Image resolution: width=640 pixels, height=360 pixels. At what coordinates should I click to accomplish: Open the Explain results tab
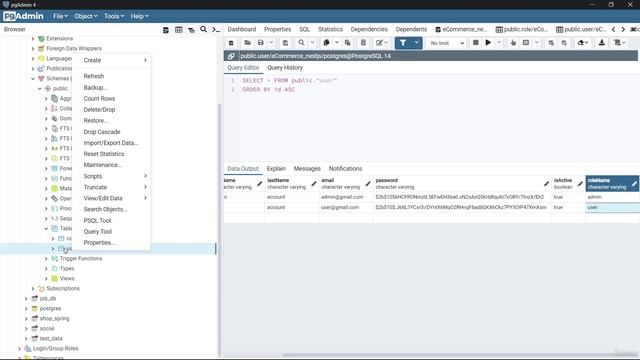point(276,169)
